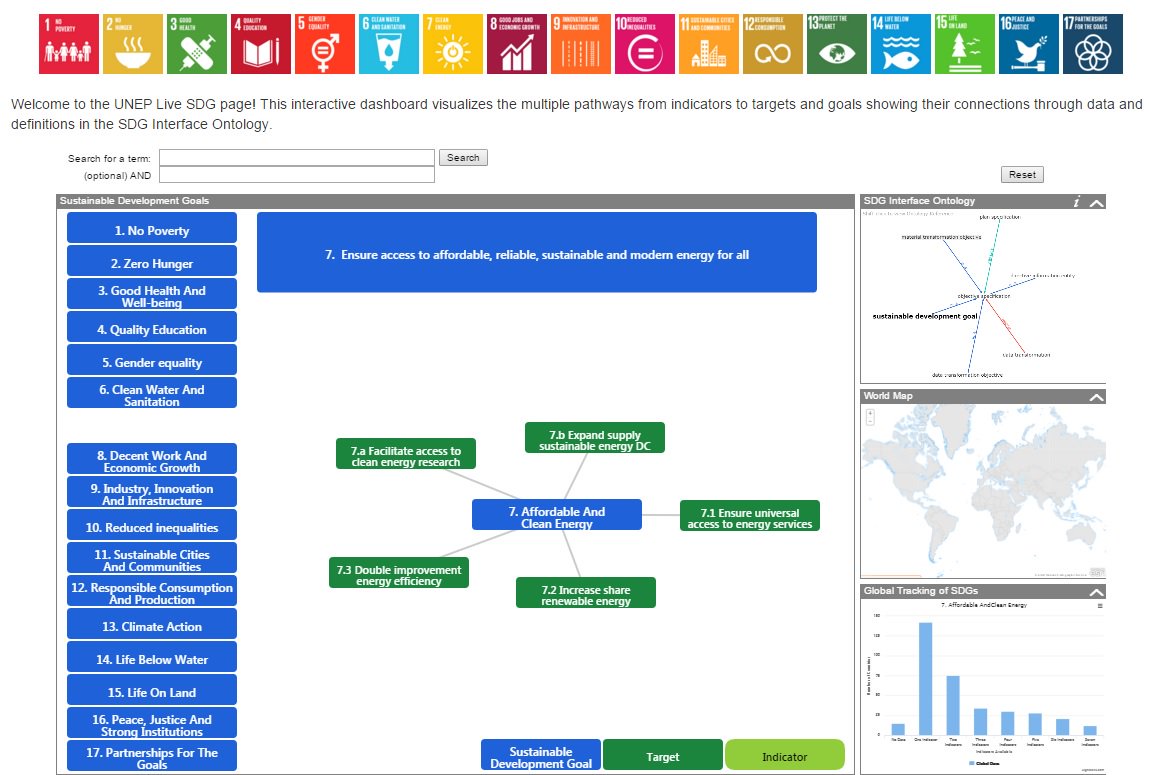Click the Clean Water goal 6 icon
Image resolution: width=1149 pixels, height=775 pixels.
tap(389, 44)
